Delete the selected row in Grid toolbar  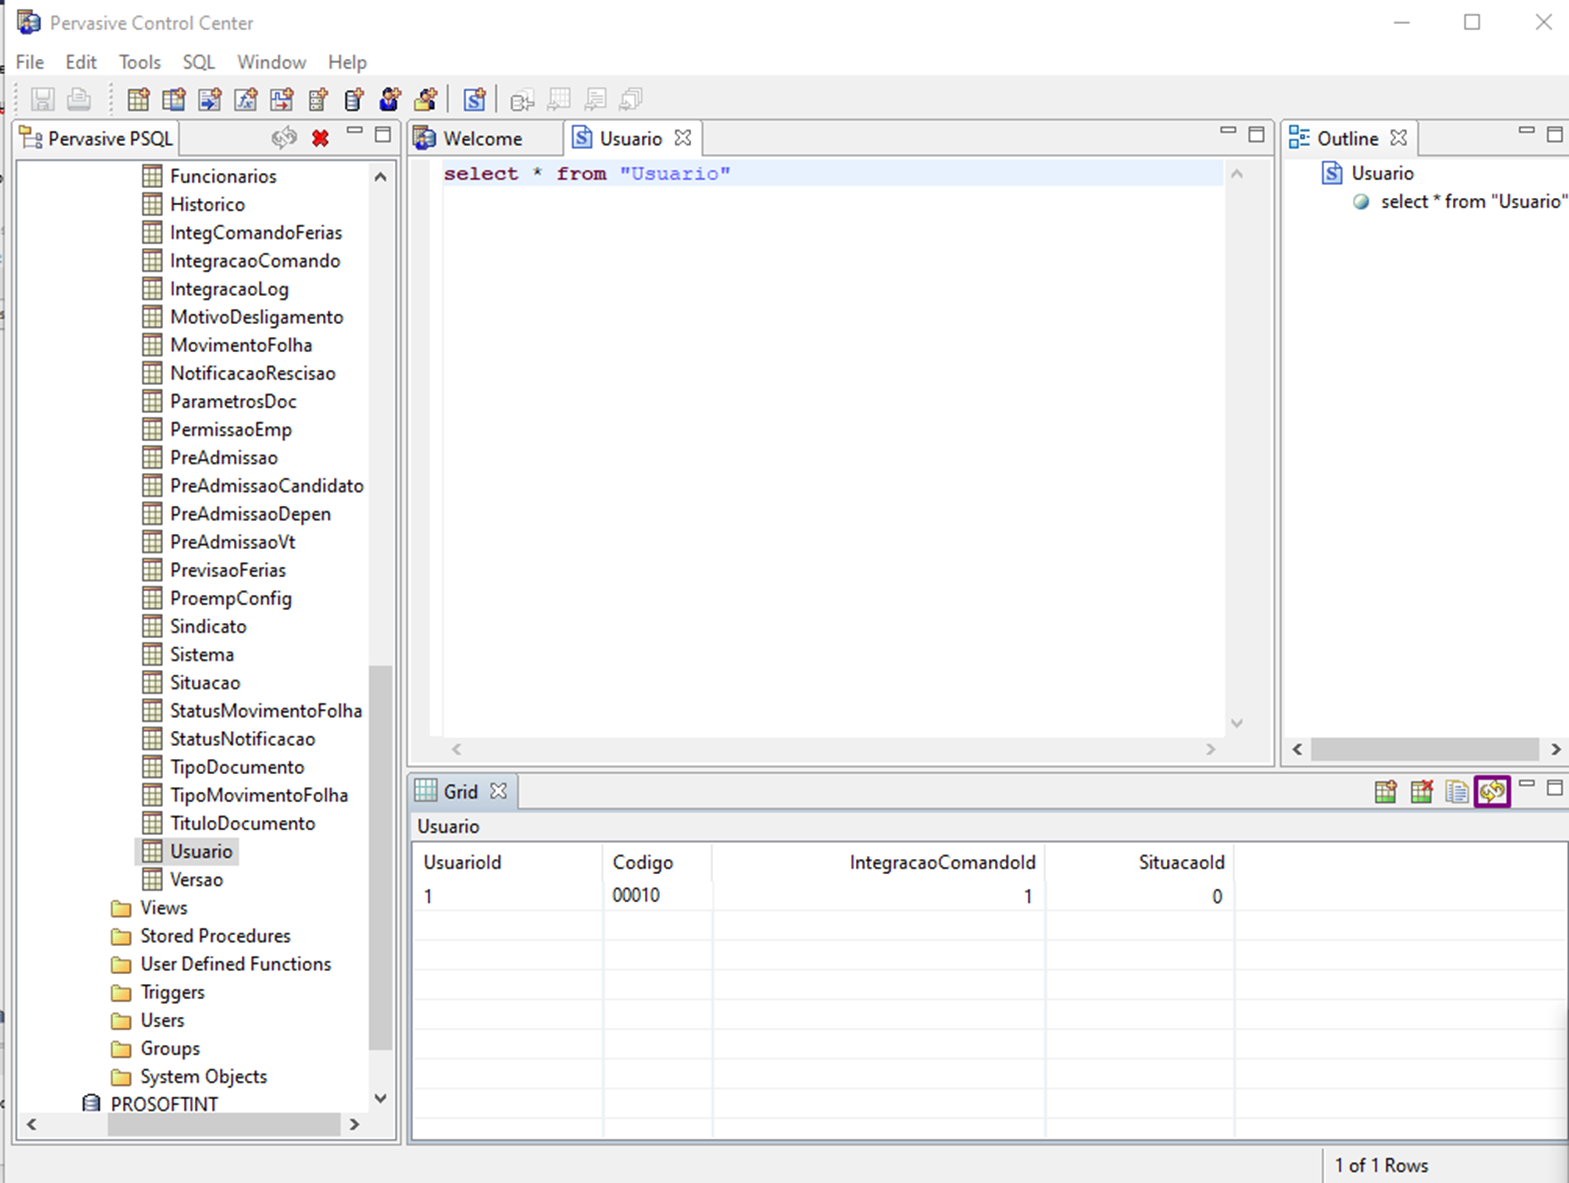(x=1421, y=792)
